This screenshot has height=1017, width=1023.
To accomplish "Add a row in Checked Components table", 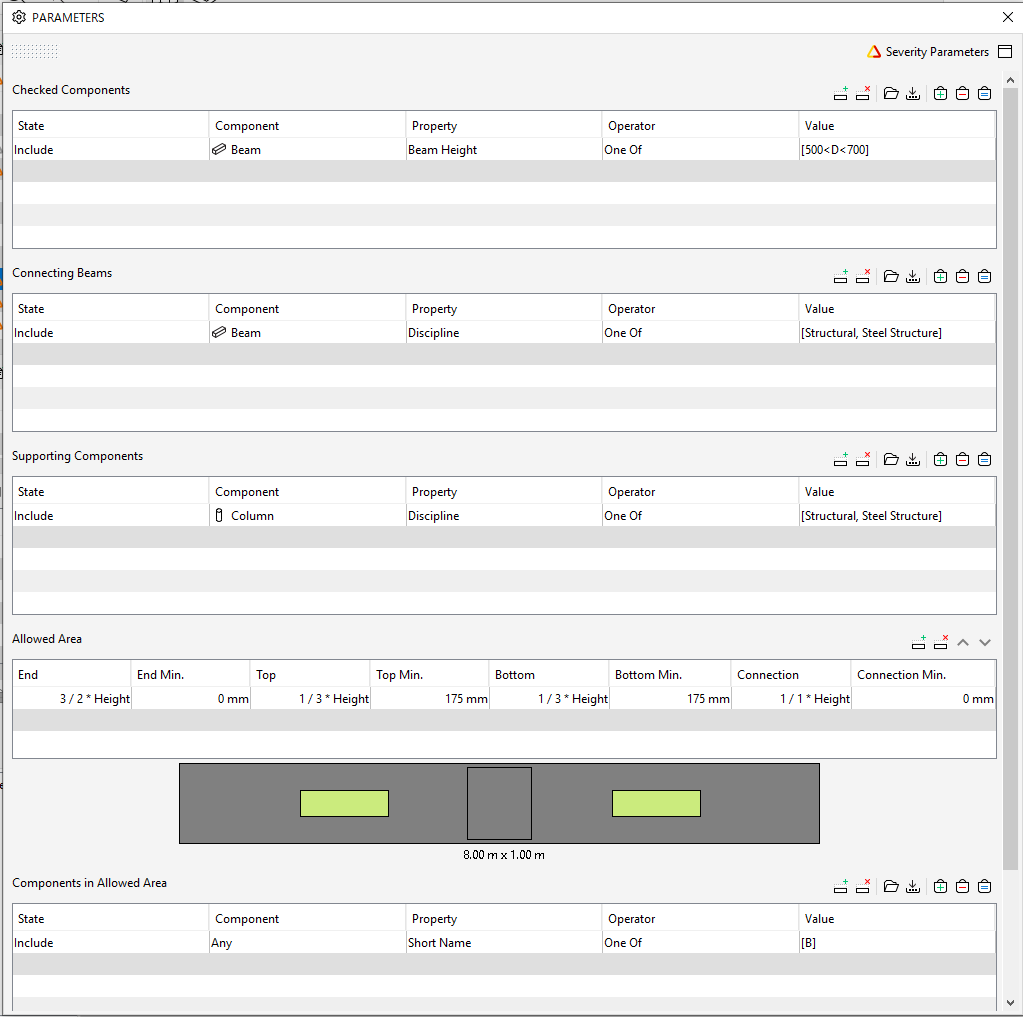I will click(840, 93).
